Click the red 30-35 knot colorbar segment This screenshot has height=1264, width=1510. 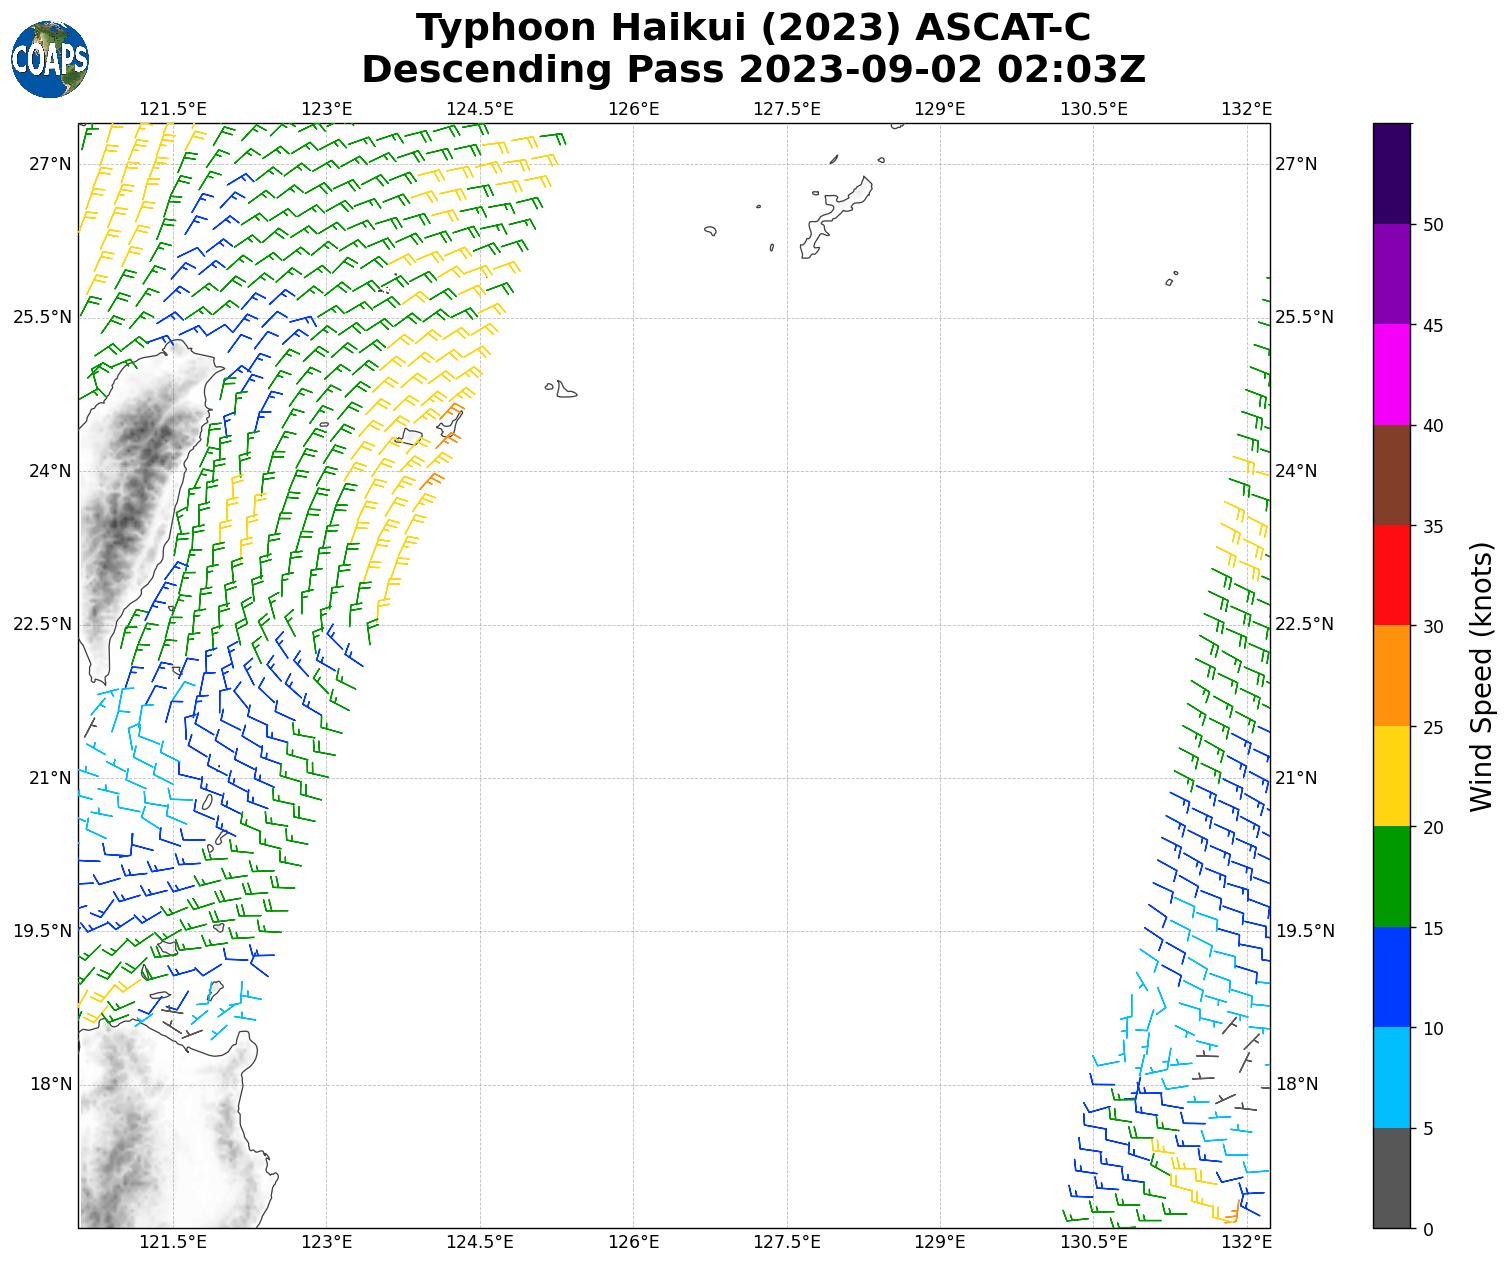[x=1391, y=575]
